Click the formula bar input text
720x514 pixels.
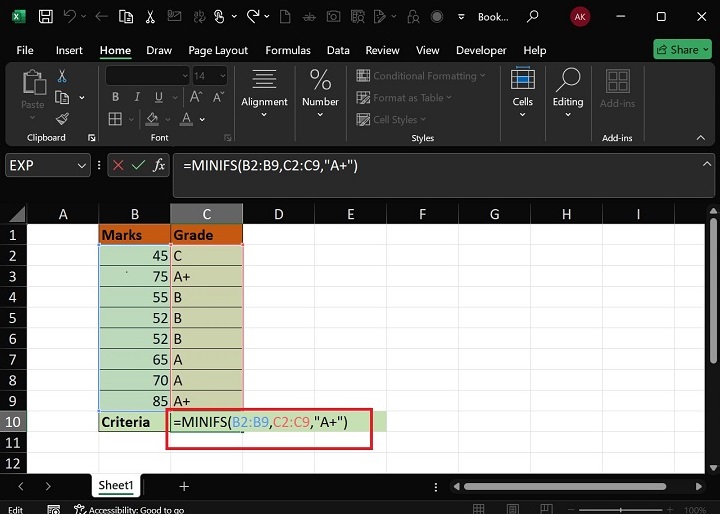tap(270, 165)
